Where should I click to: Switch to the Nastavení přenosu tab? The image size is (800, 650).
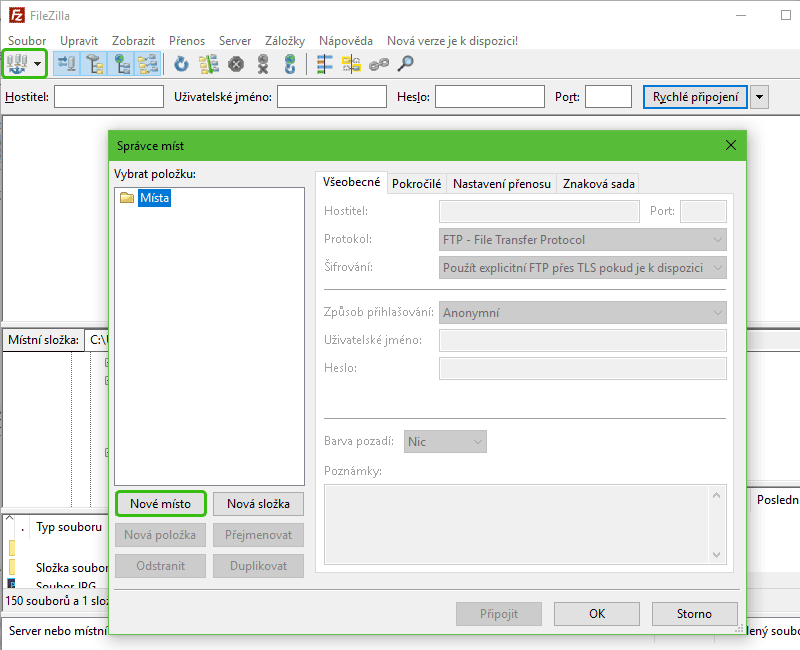[x=502, y=184]
